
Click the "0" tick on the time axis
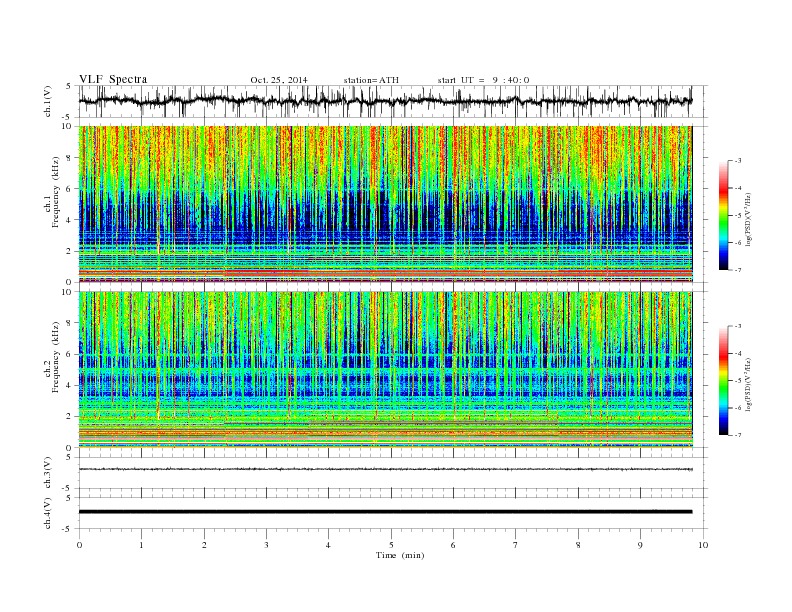click(79, 545)
